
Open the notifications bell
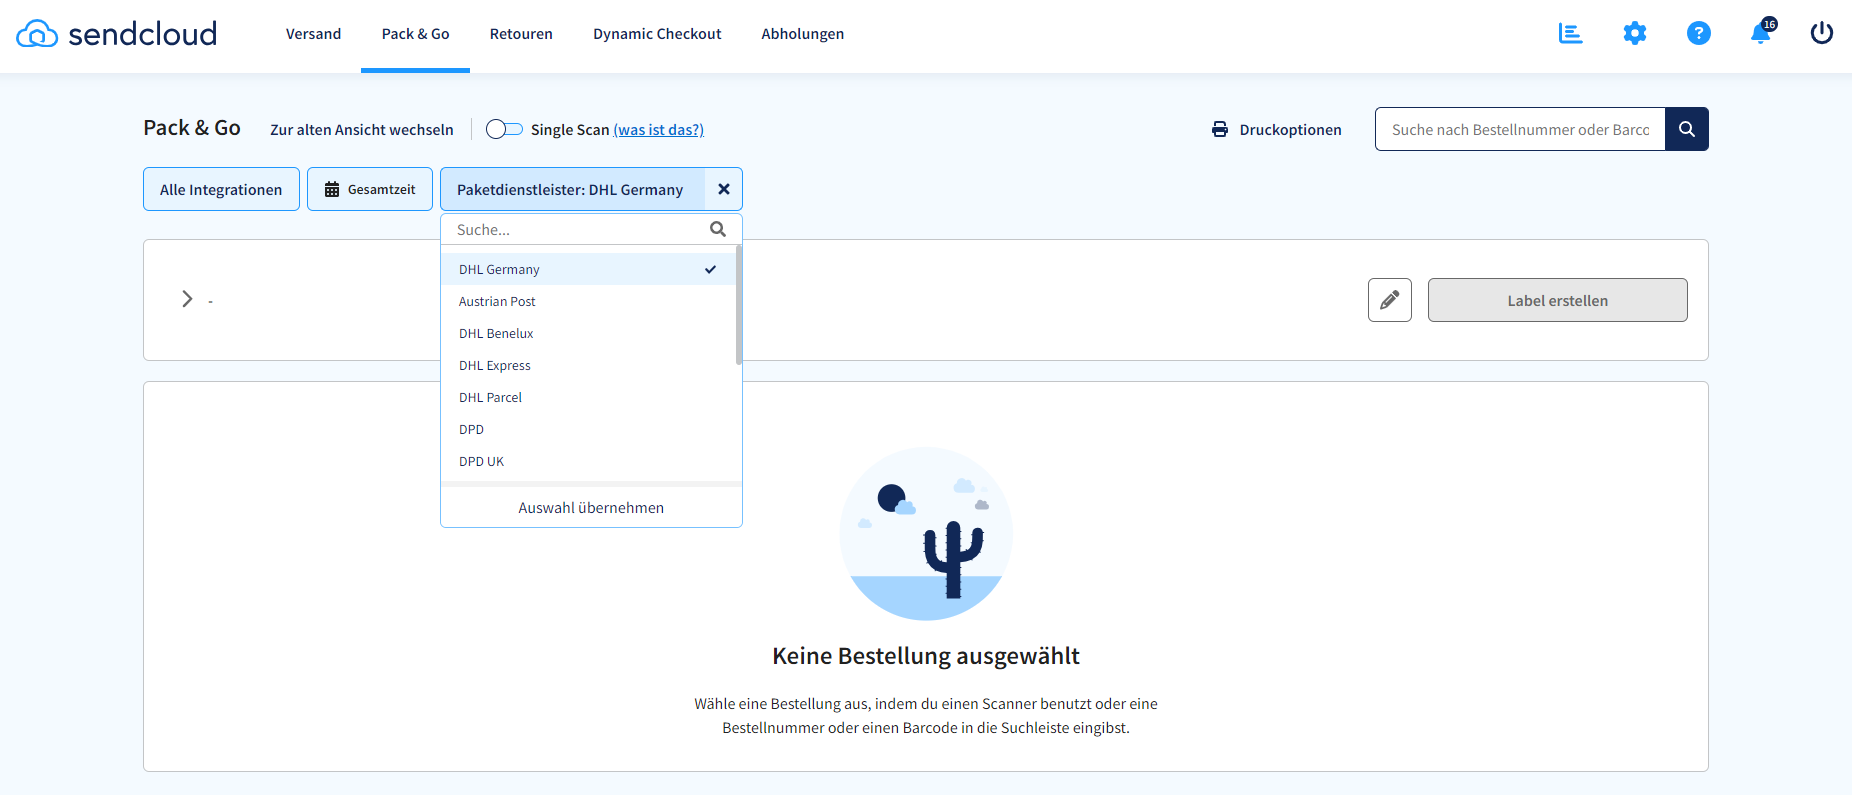1762,32
